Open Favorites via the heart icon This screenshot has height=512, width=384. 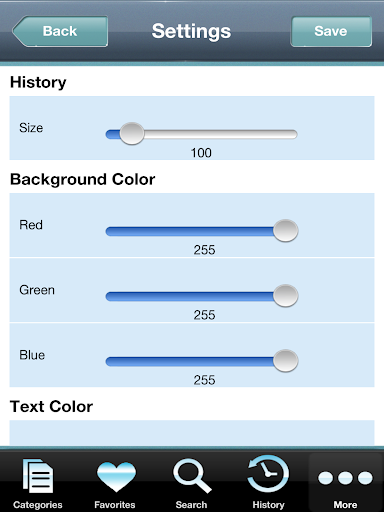(x=116, y=477)
